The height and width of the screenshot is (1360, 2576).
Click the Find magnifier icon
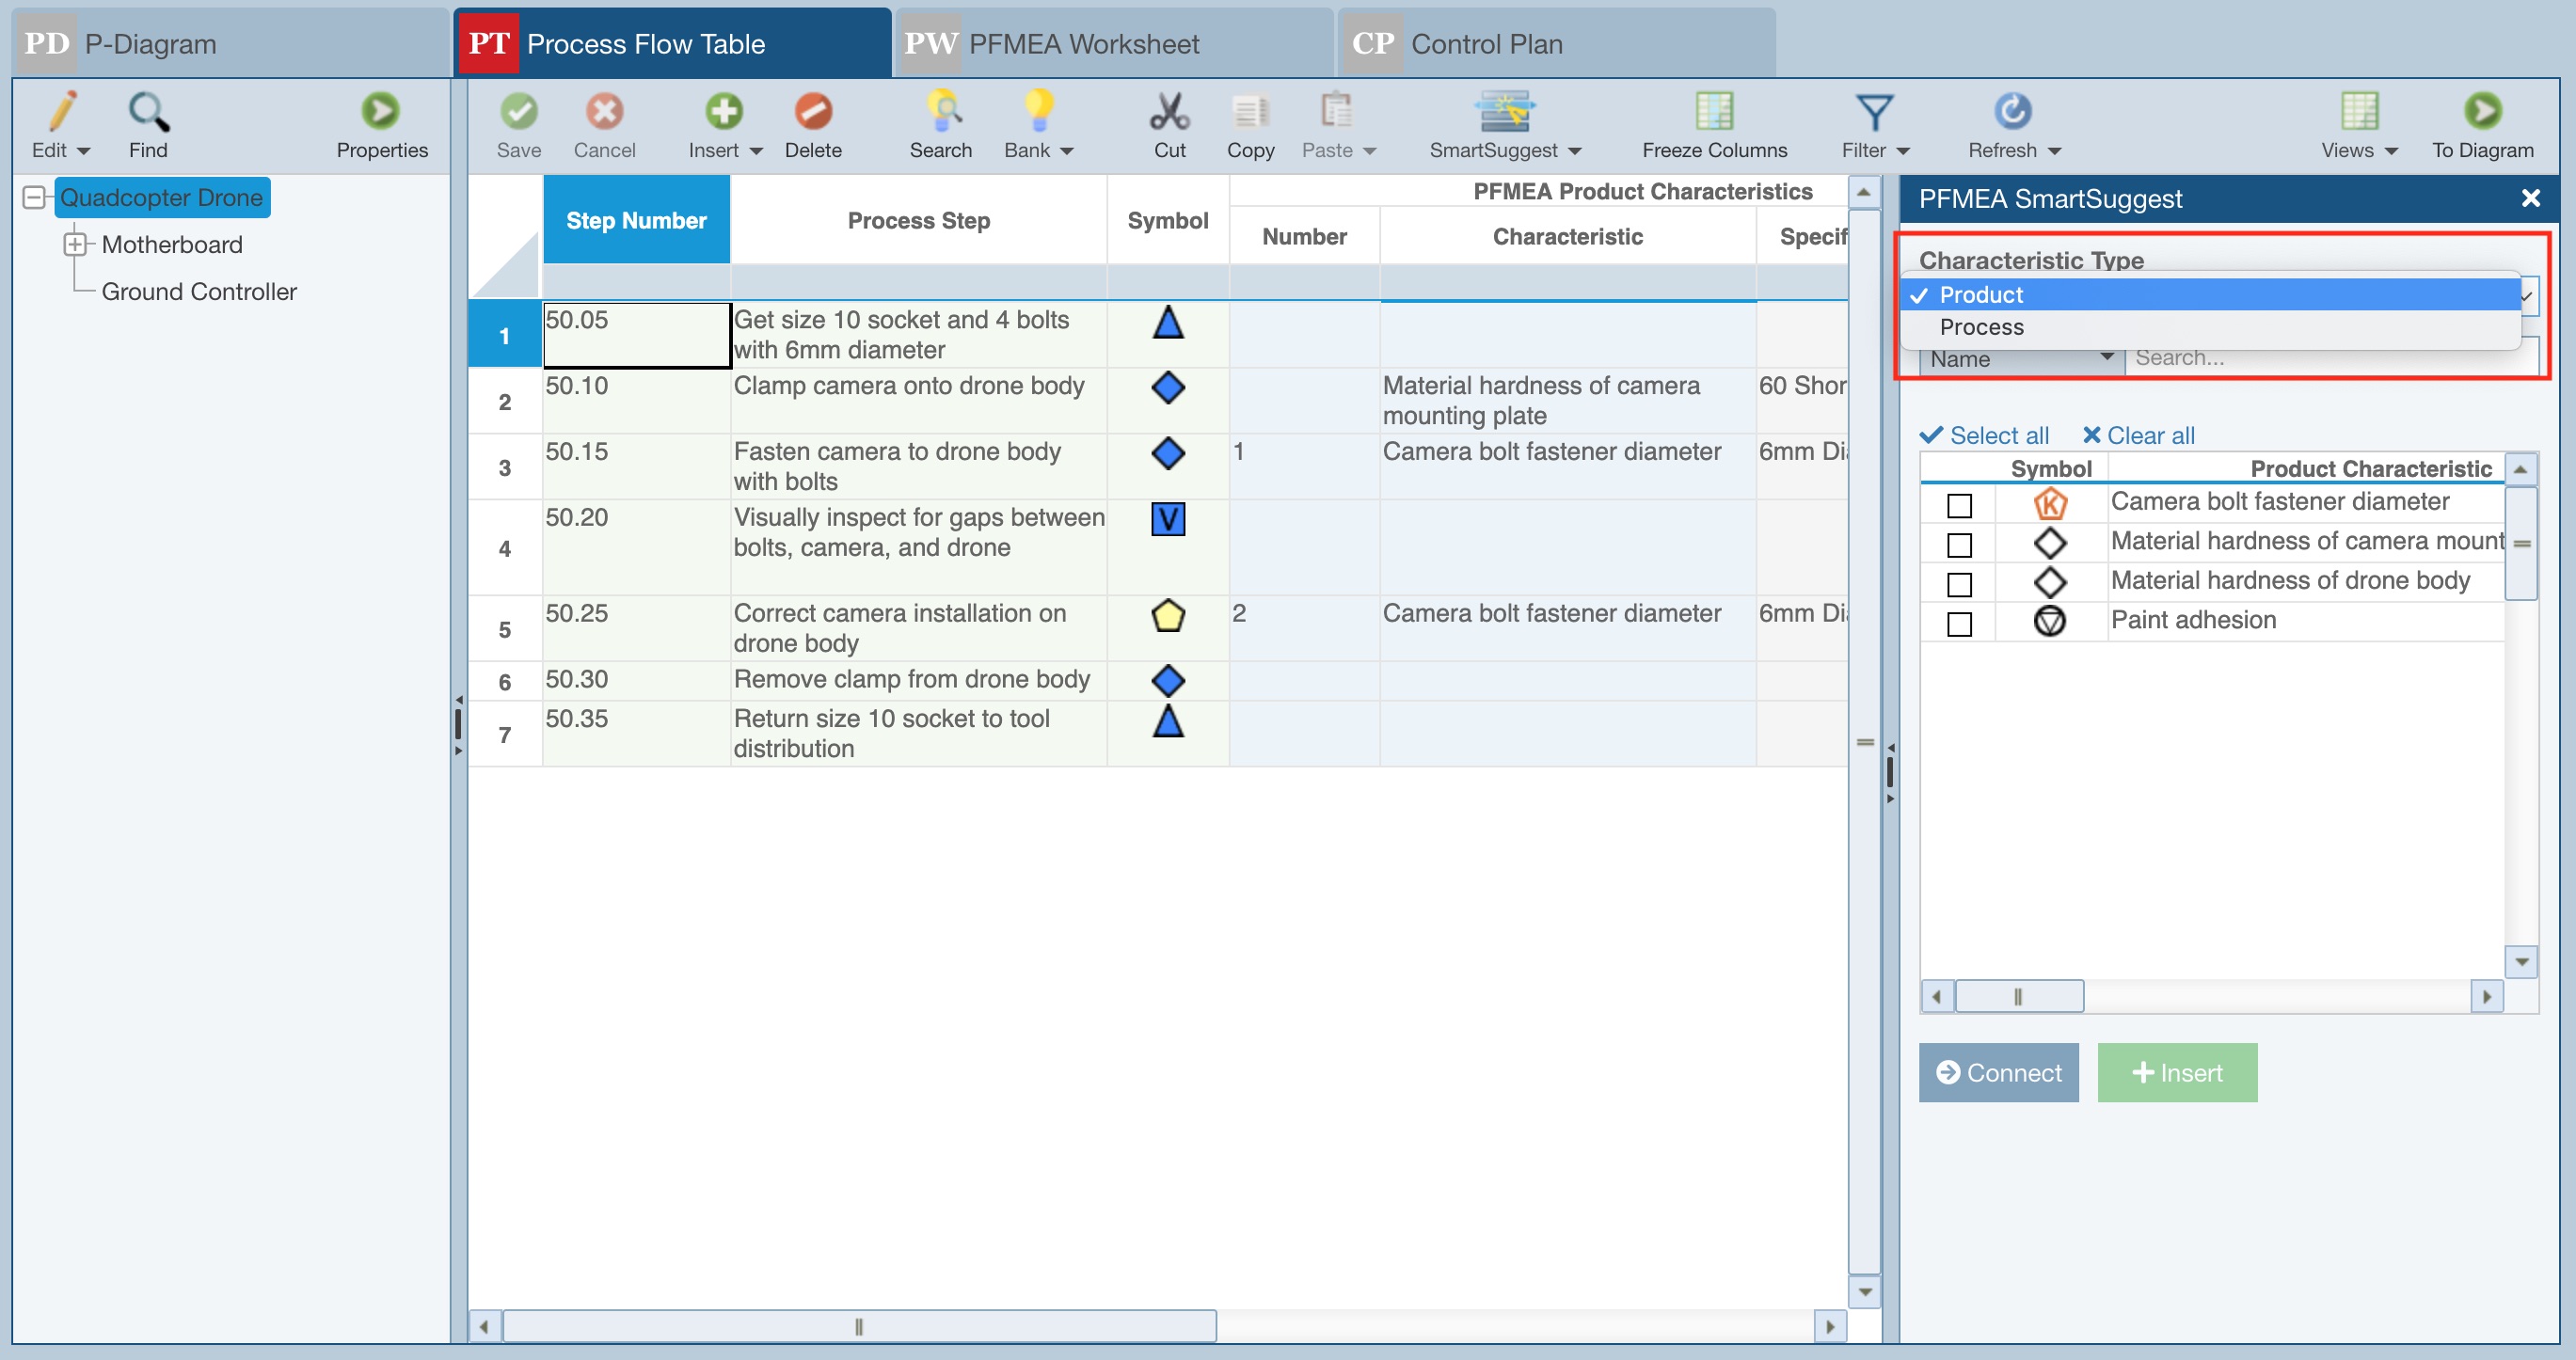pos(148,112)
